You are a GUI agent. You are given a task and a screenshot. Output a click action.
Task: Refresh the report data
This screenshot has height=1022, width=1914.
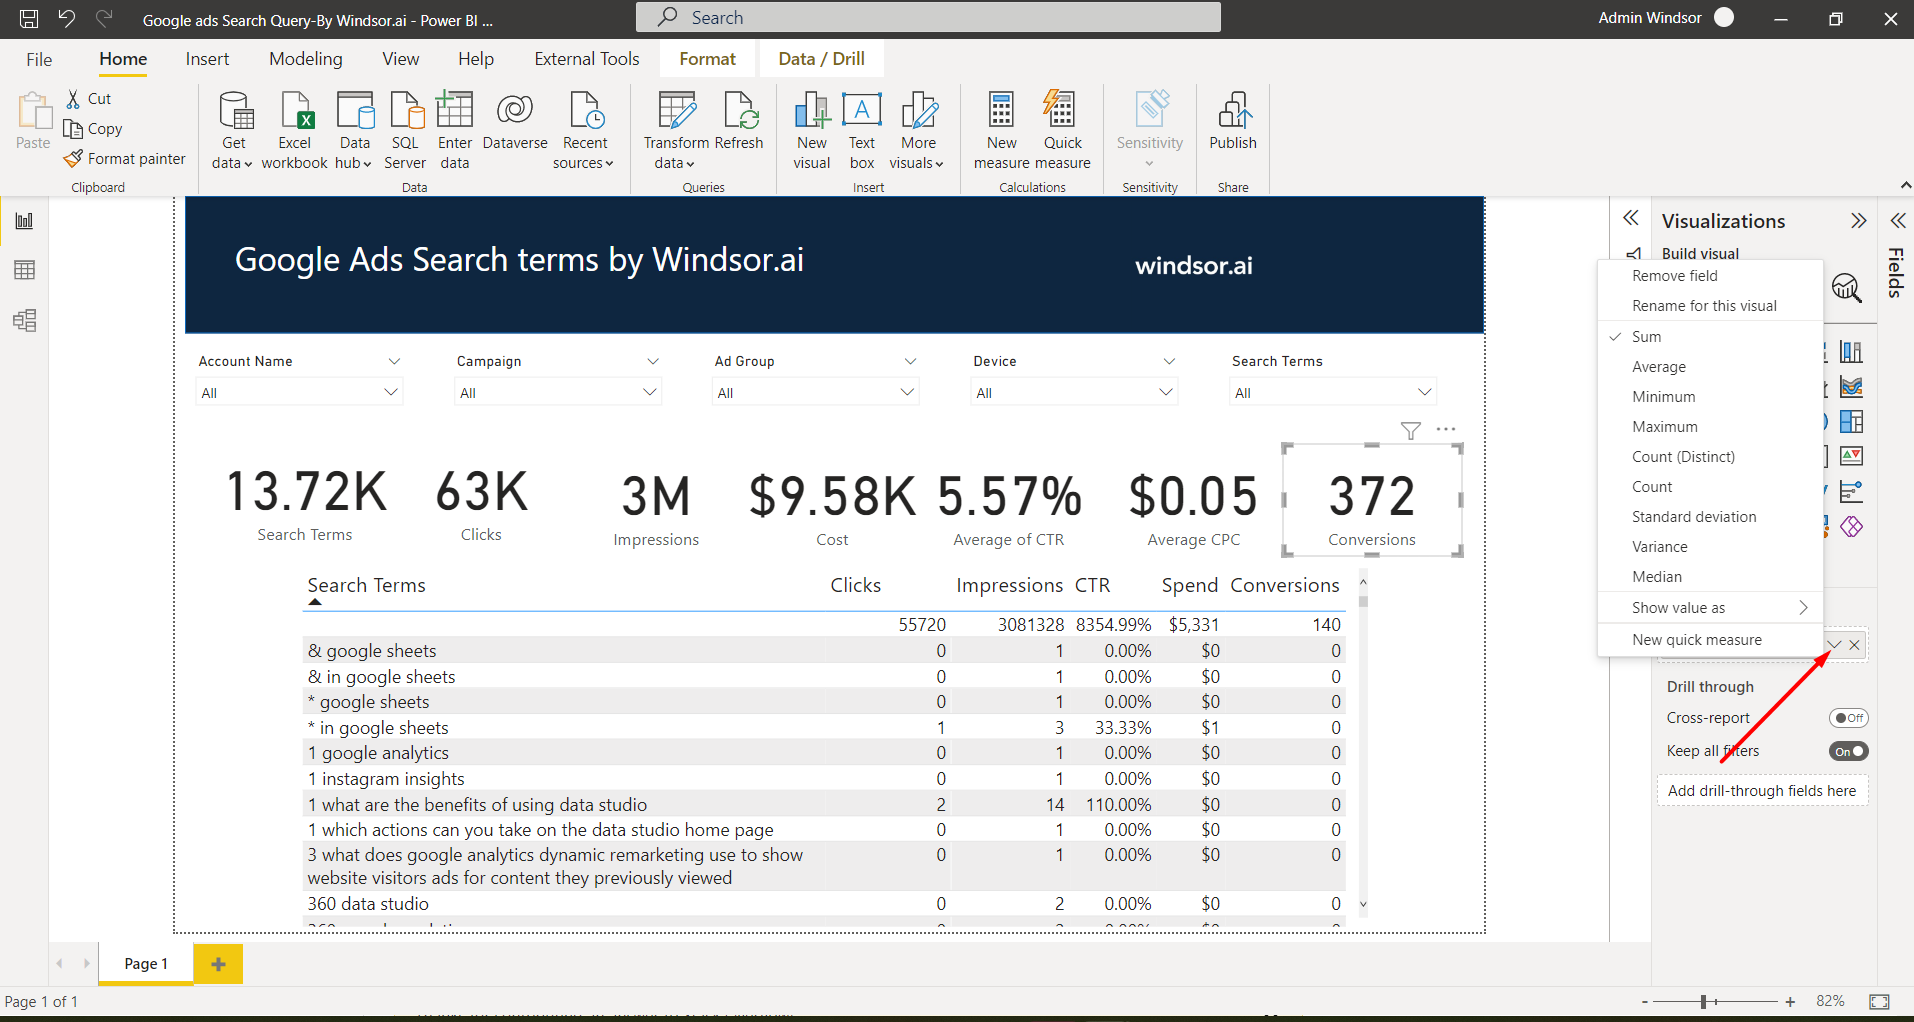pos(740,121)
